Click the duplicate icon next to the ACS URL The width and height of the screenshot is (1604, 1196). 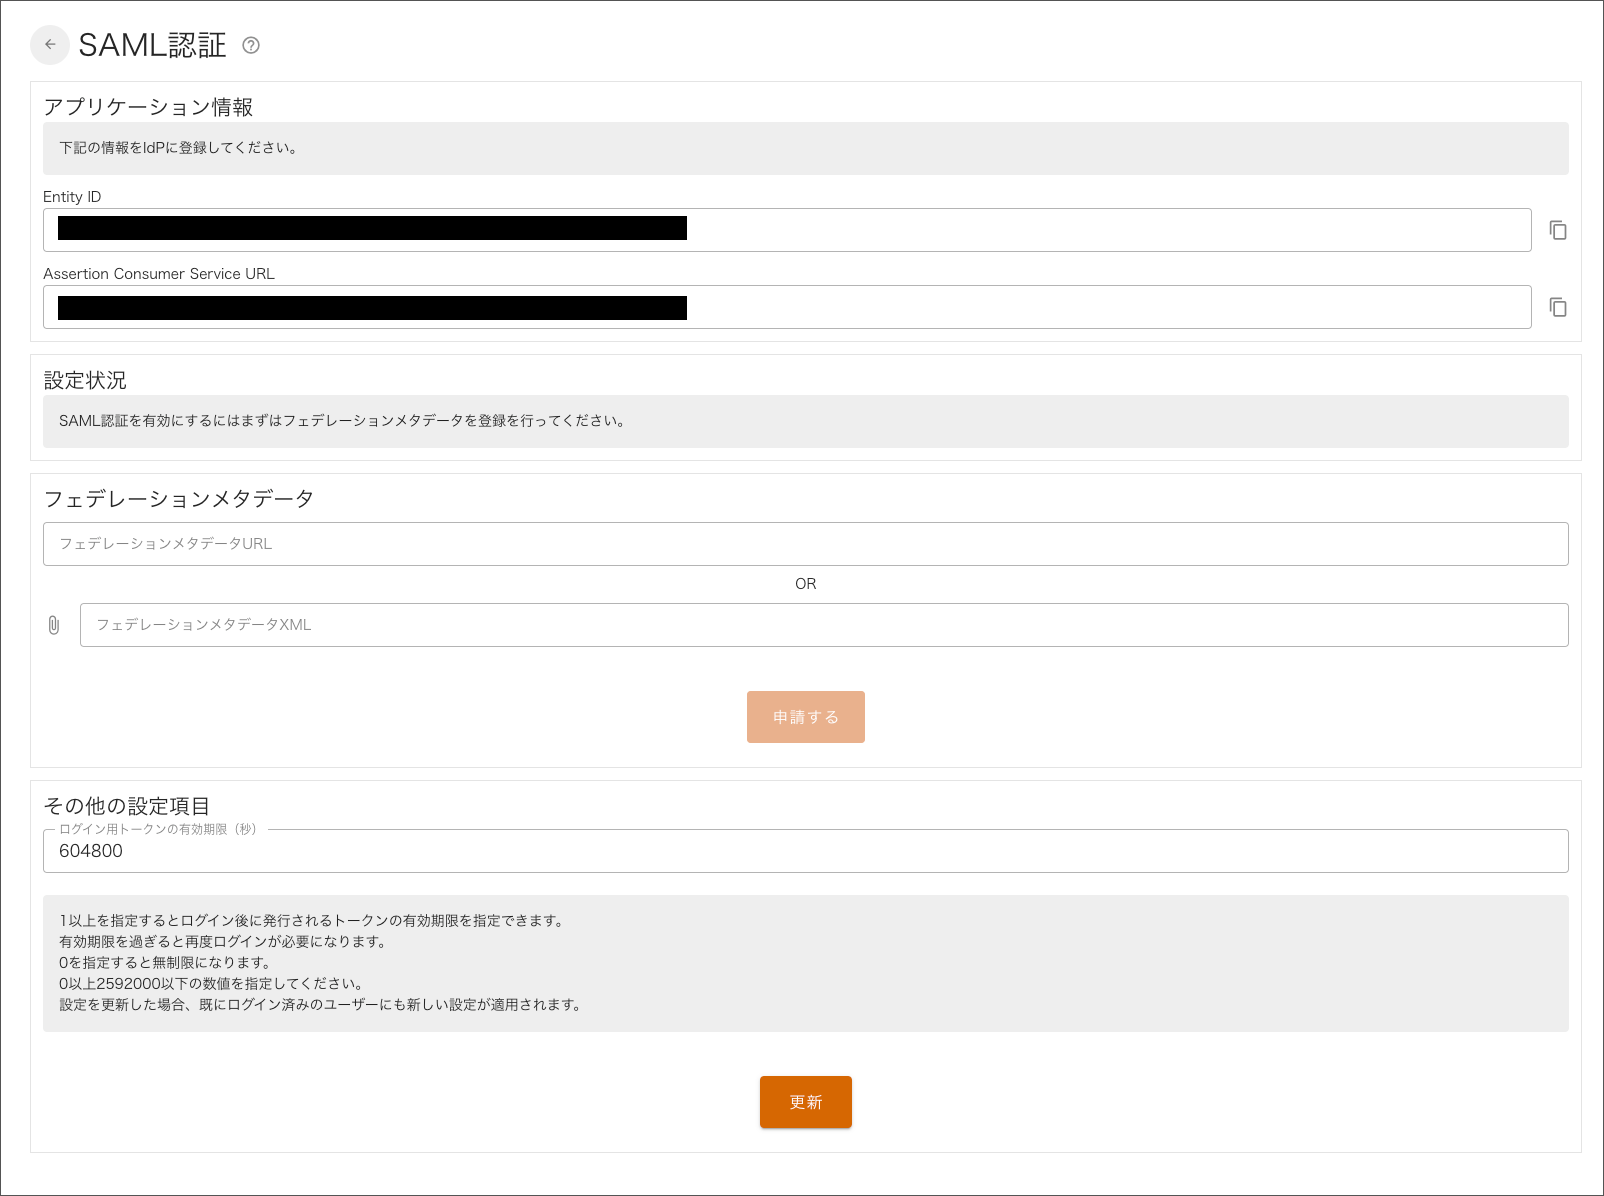(x=1558, y=307)
